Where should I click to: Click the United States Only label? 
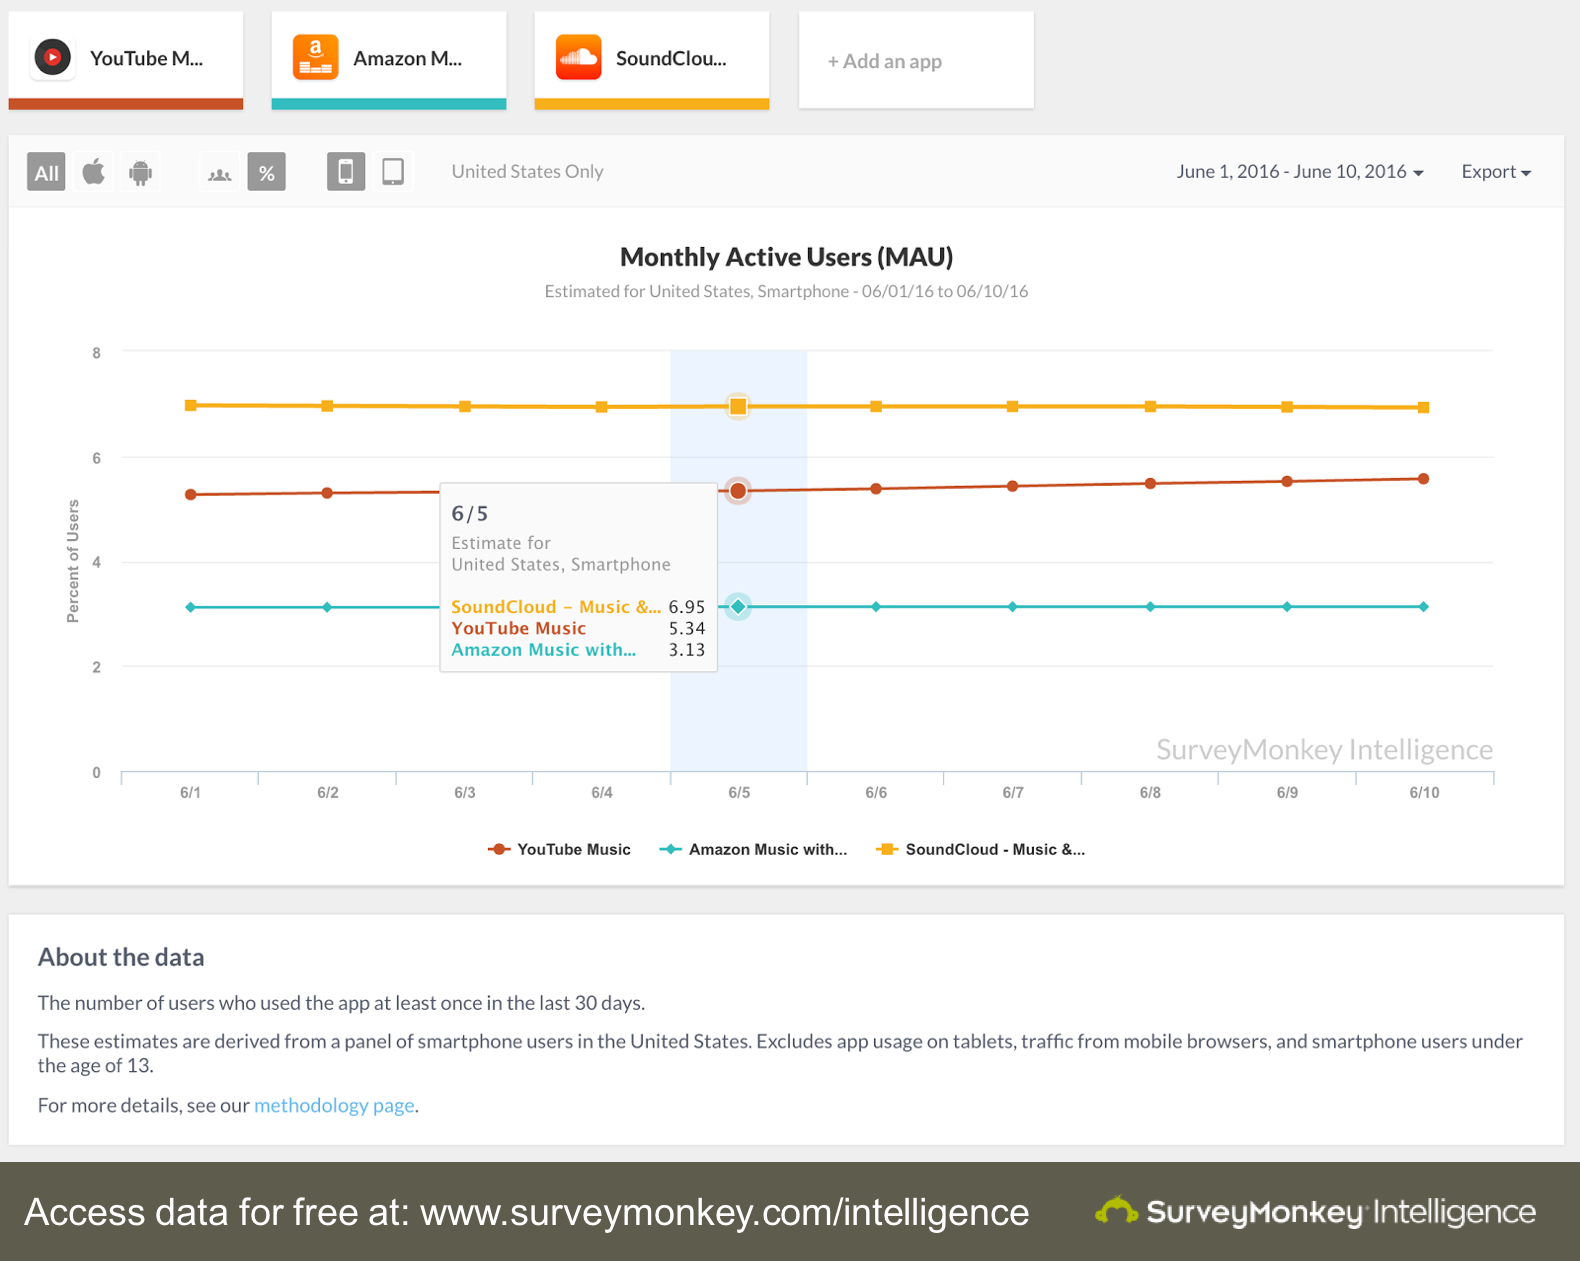click(x=527, y=171)
